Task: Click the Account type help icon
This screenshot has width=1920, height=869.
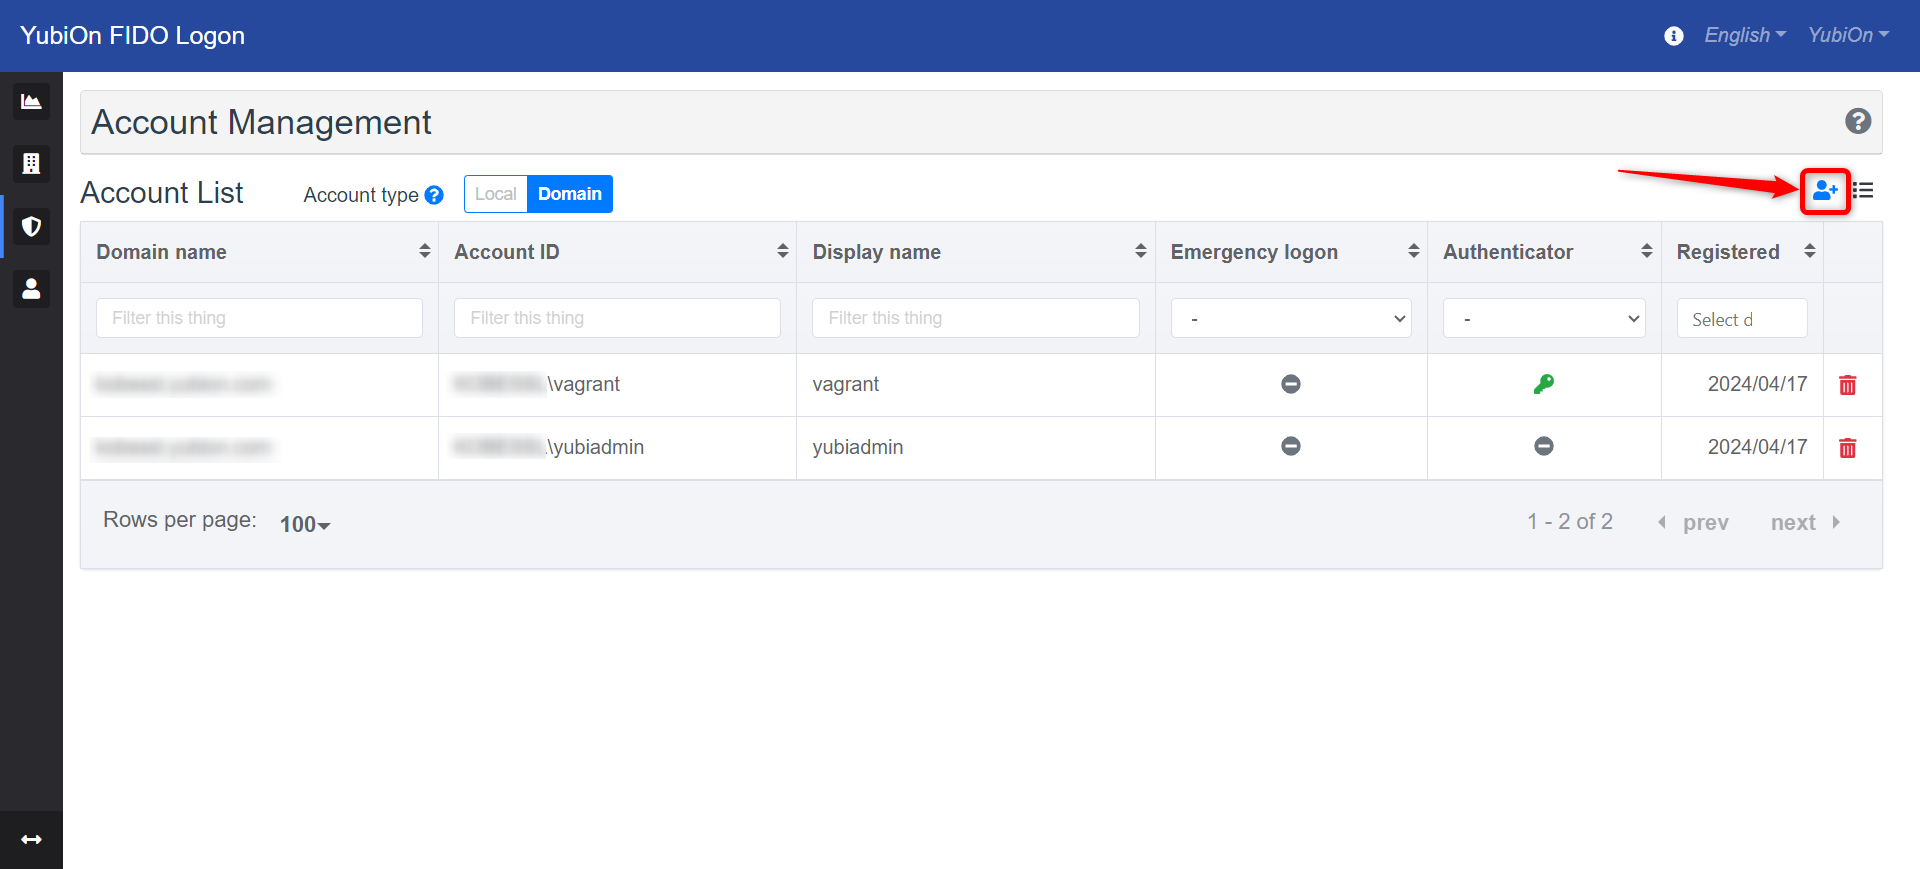Action: [434, 195]
